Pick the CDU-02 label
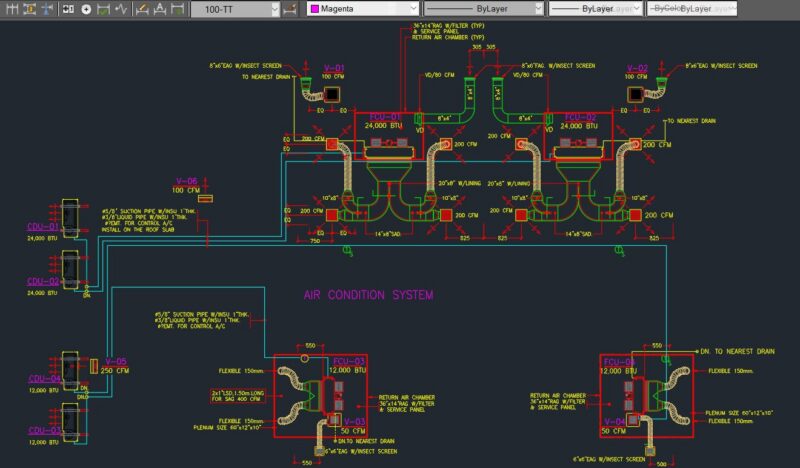The width and height of the screenshot is (800, 468). coord(43,282)
